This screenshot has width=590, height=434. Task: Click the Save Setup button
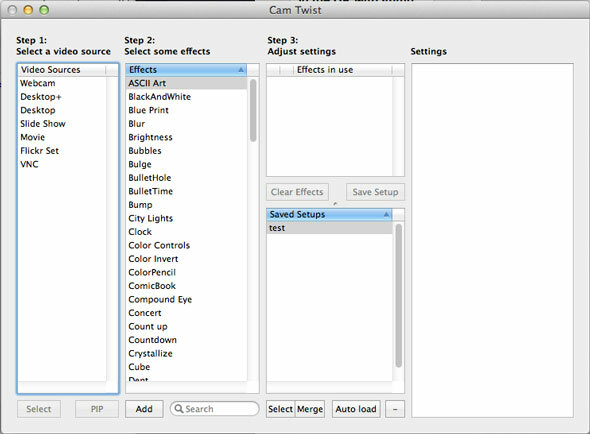(375, 192)
